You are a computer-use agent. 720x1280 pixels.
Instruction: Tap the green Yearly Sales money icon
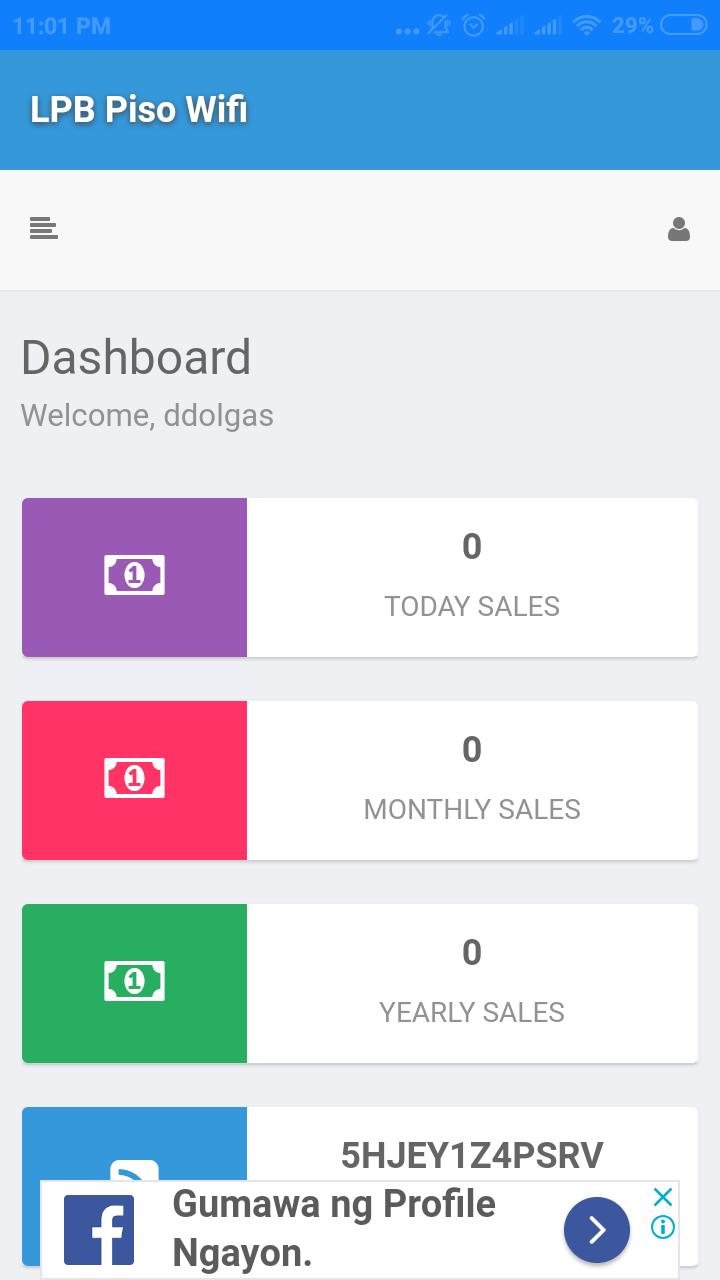[x=134, y=982]
